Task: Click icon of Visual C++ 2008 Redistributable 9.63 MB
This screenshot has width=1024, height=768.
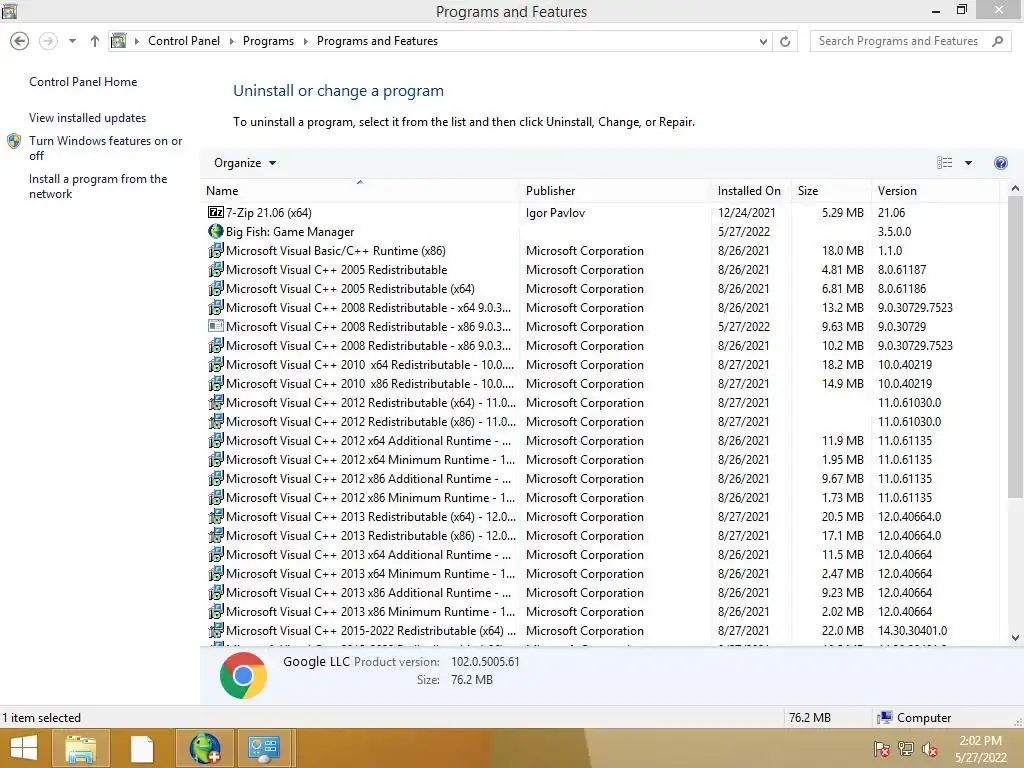Action: (x=216, y=326)
